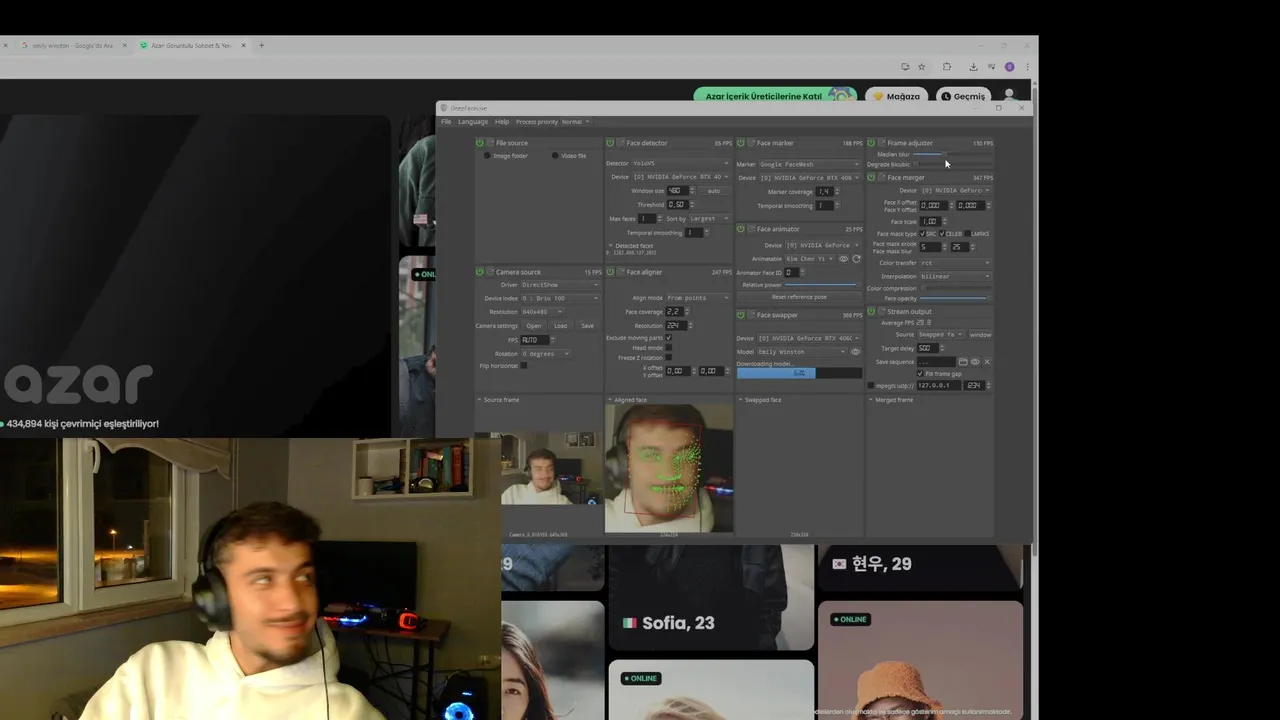Toggle the Face detector power icon
This screenshot has width=1280, height=720.
pyautogui.click(x=610, y=143)
